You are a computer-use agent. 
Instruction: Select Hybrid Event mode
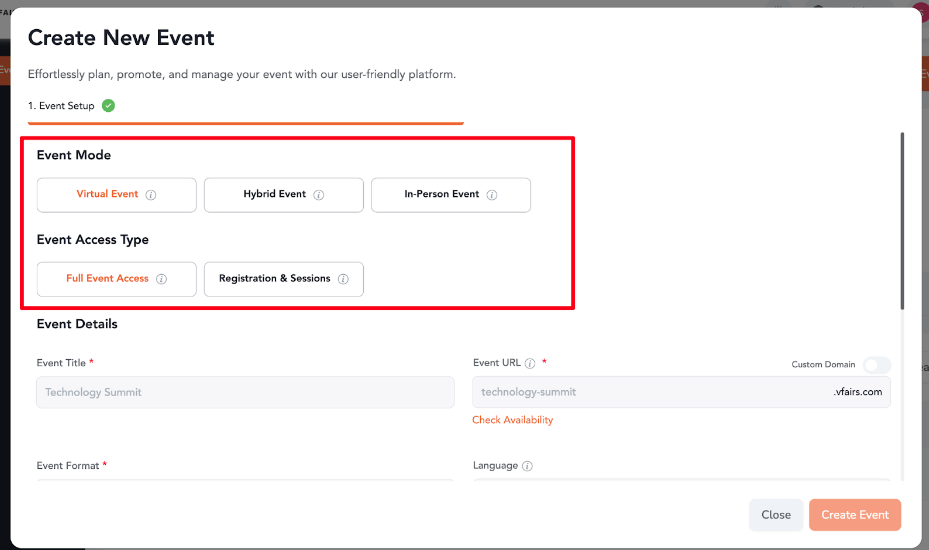click(x=284, y=195)
